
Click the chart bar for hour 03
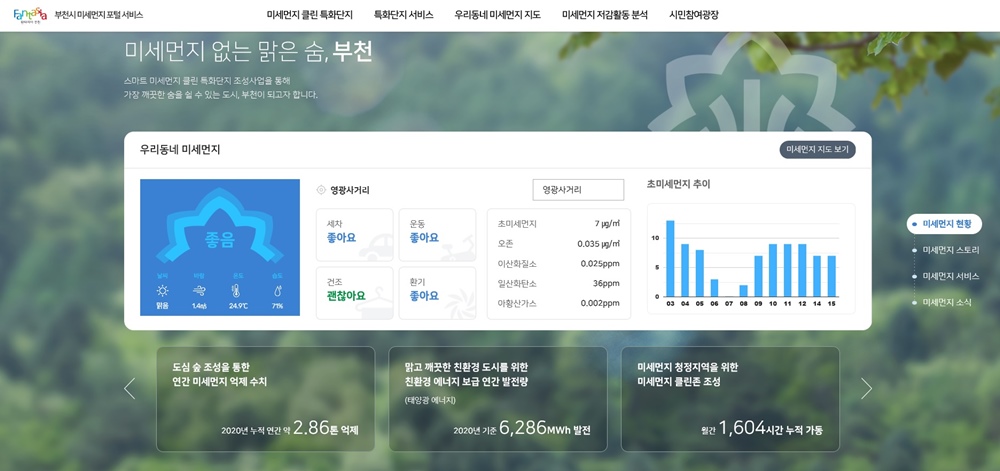tap(670, 258)
